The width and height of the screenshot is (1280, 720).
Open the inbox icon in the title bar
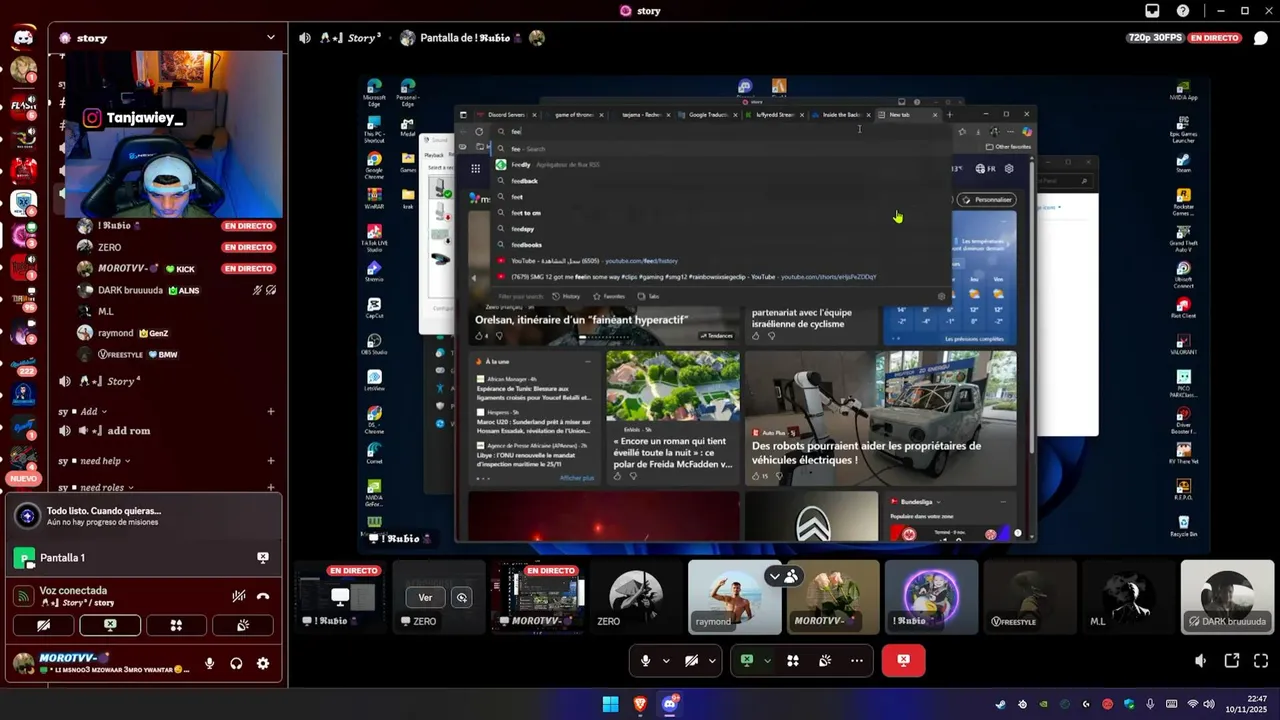point(1152,11)
